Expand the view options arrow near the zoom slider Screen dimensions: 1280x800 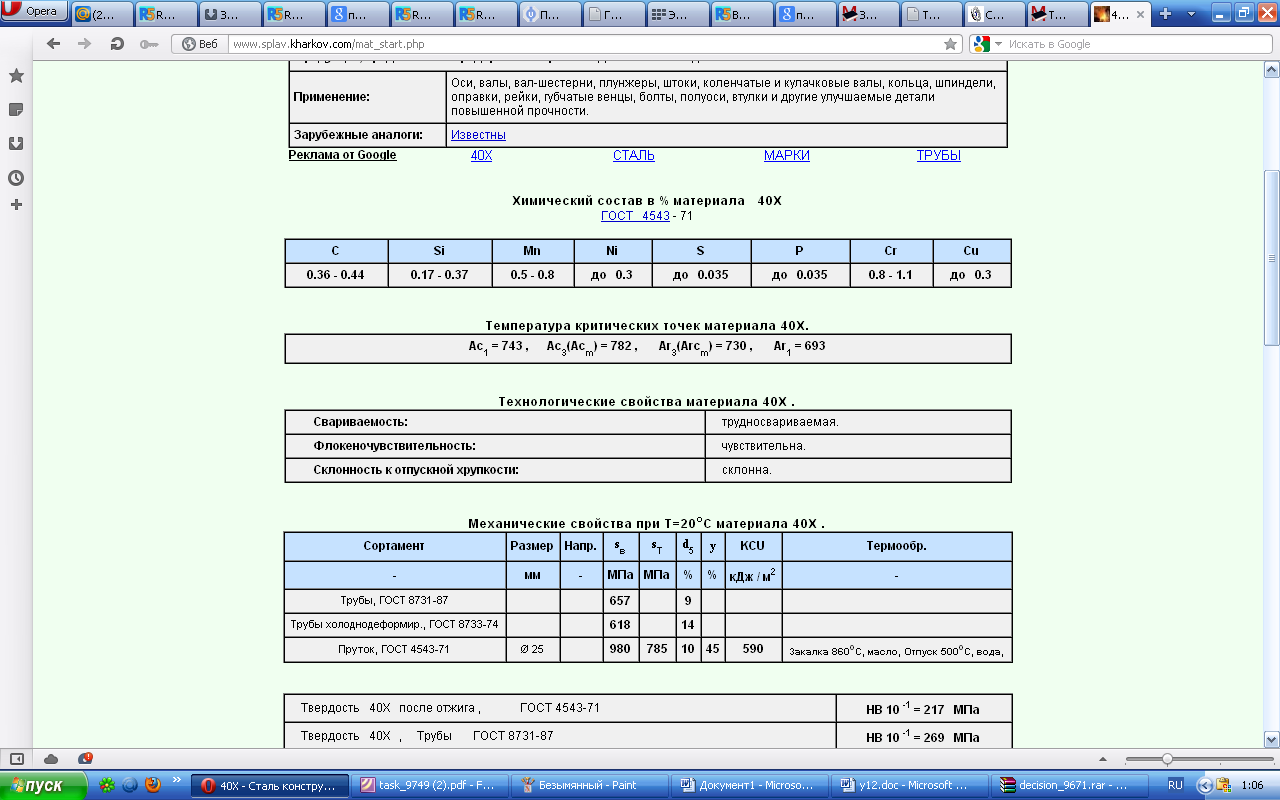tap(1105, 759)
